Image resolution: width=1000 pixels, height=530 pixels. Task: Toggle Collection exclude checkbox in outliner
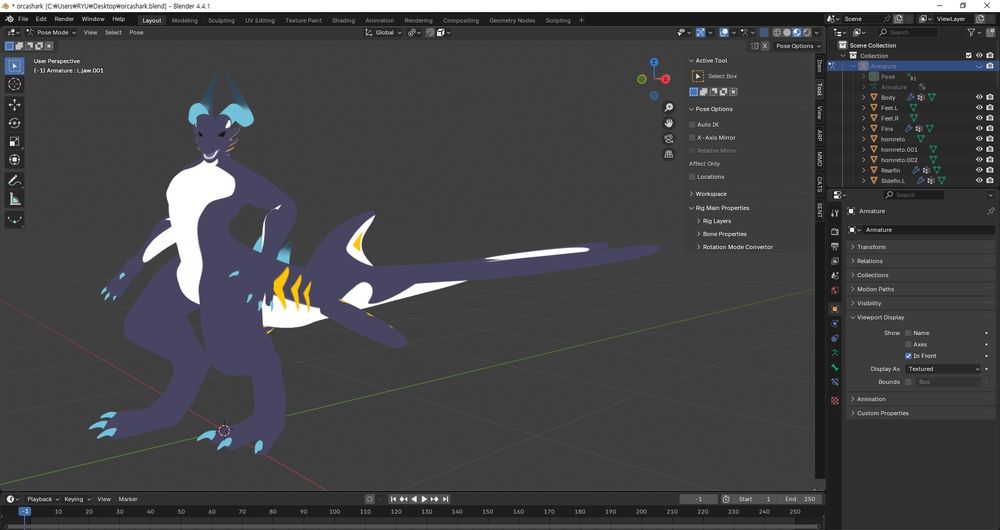[x=969, y=55]
